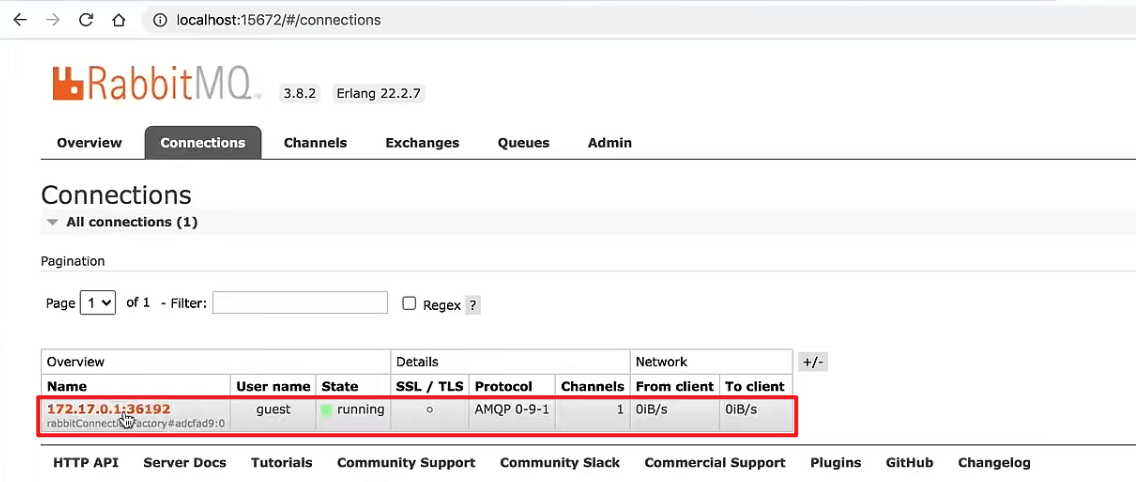
Task: Sort by the From client column header
Action: 674,386
